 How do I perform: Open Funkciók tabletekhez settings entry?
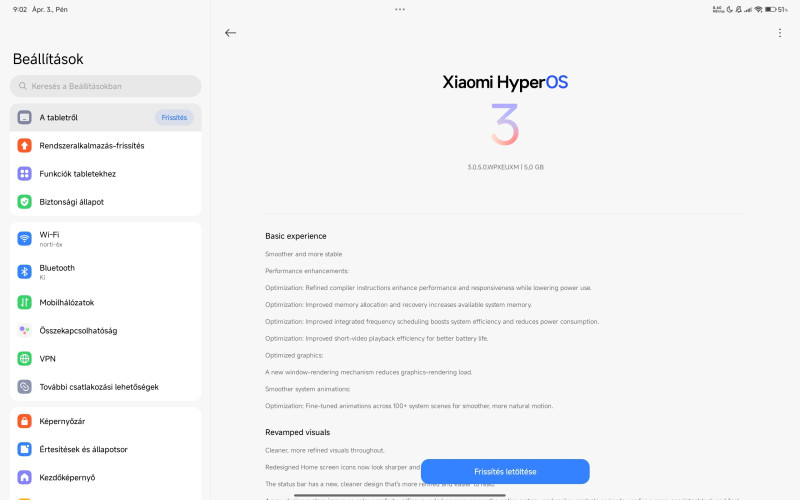coord(106,173)
